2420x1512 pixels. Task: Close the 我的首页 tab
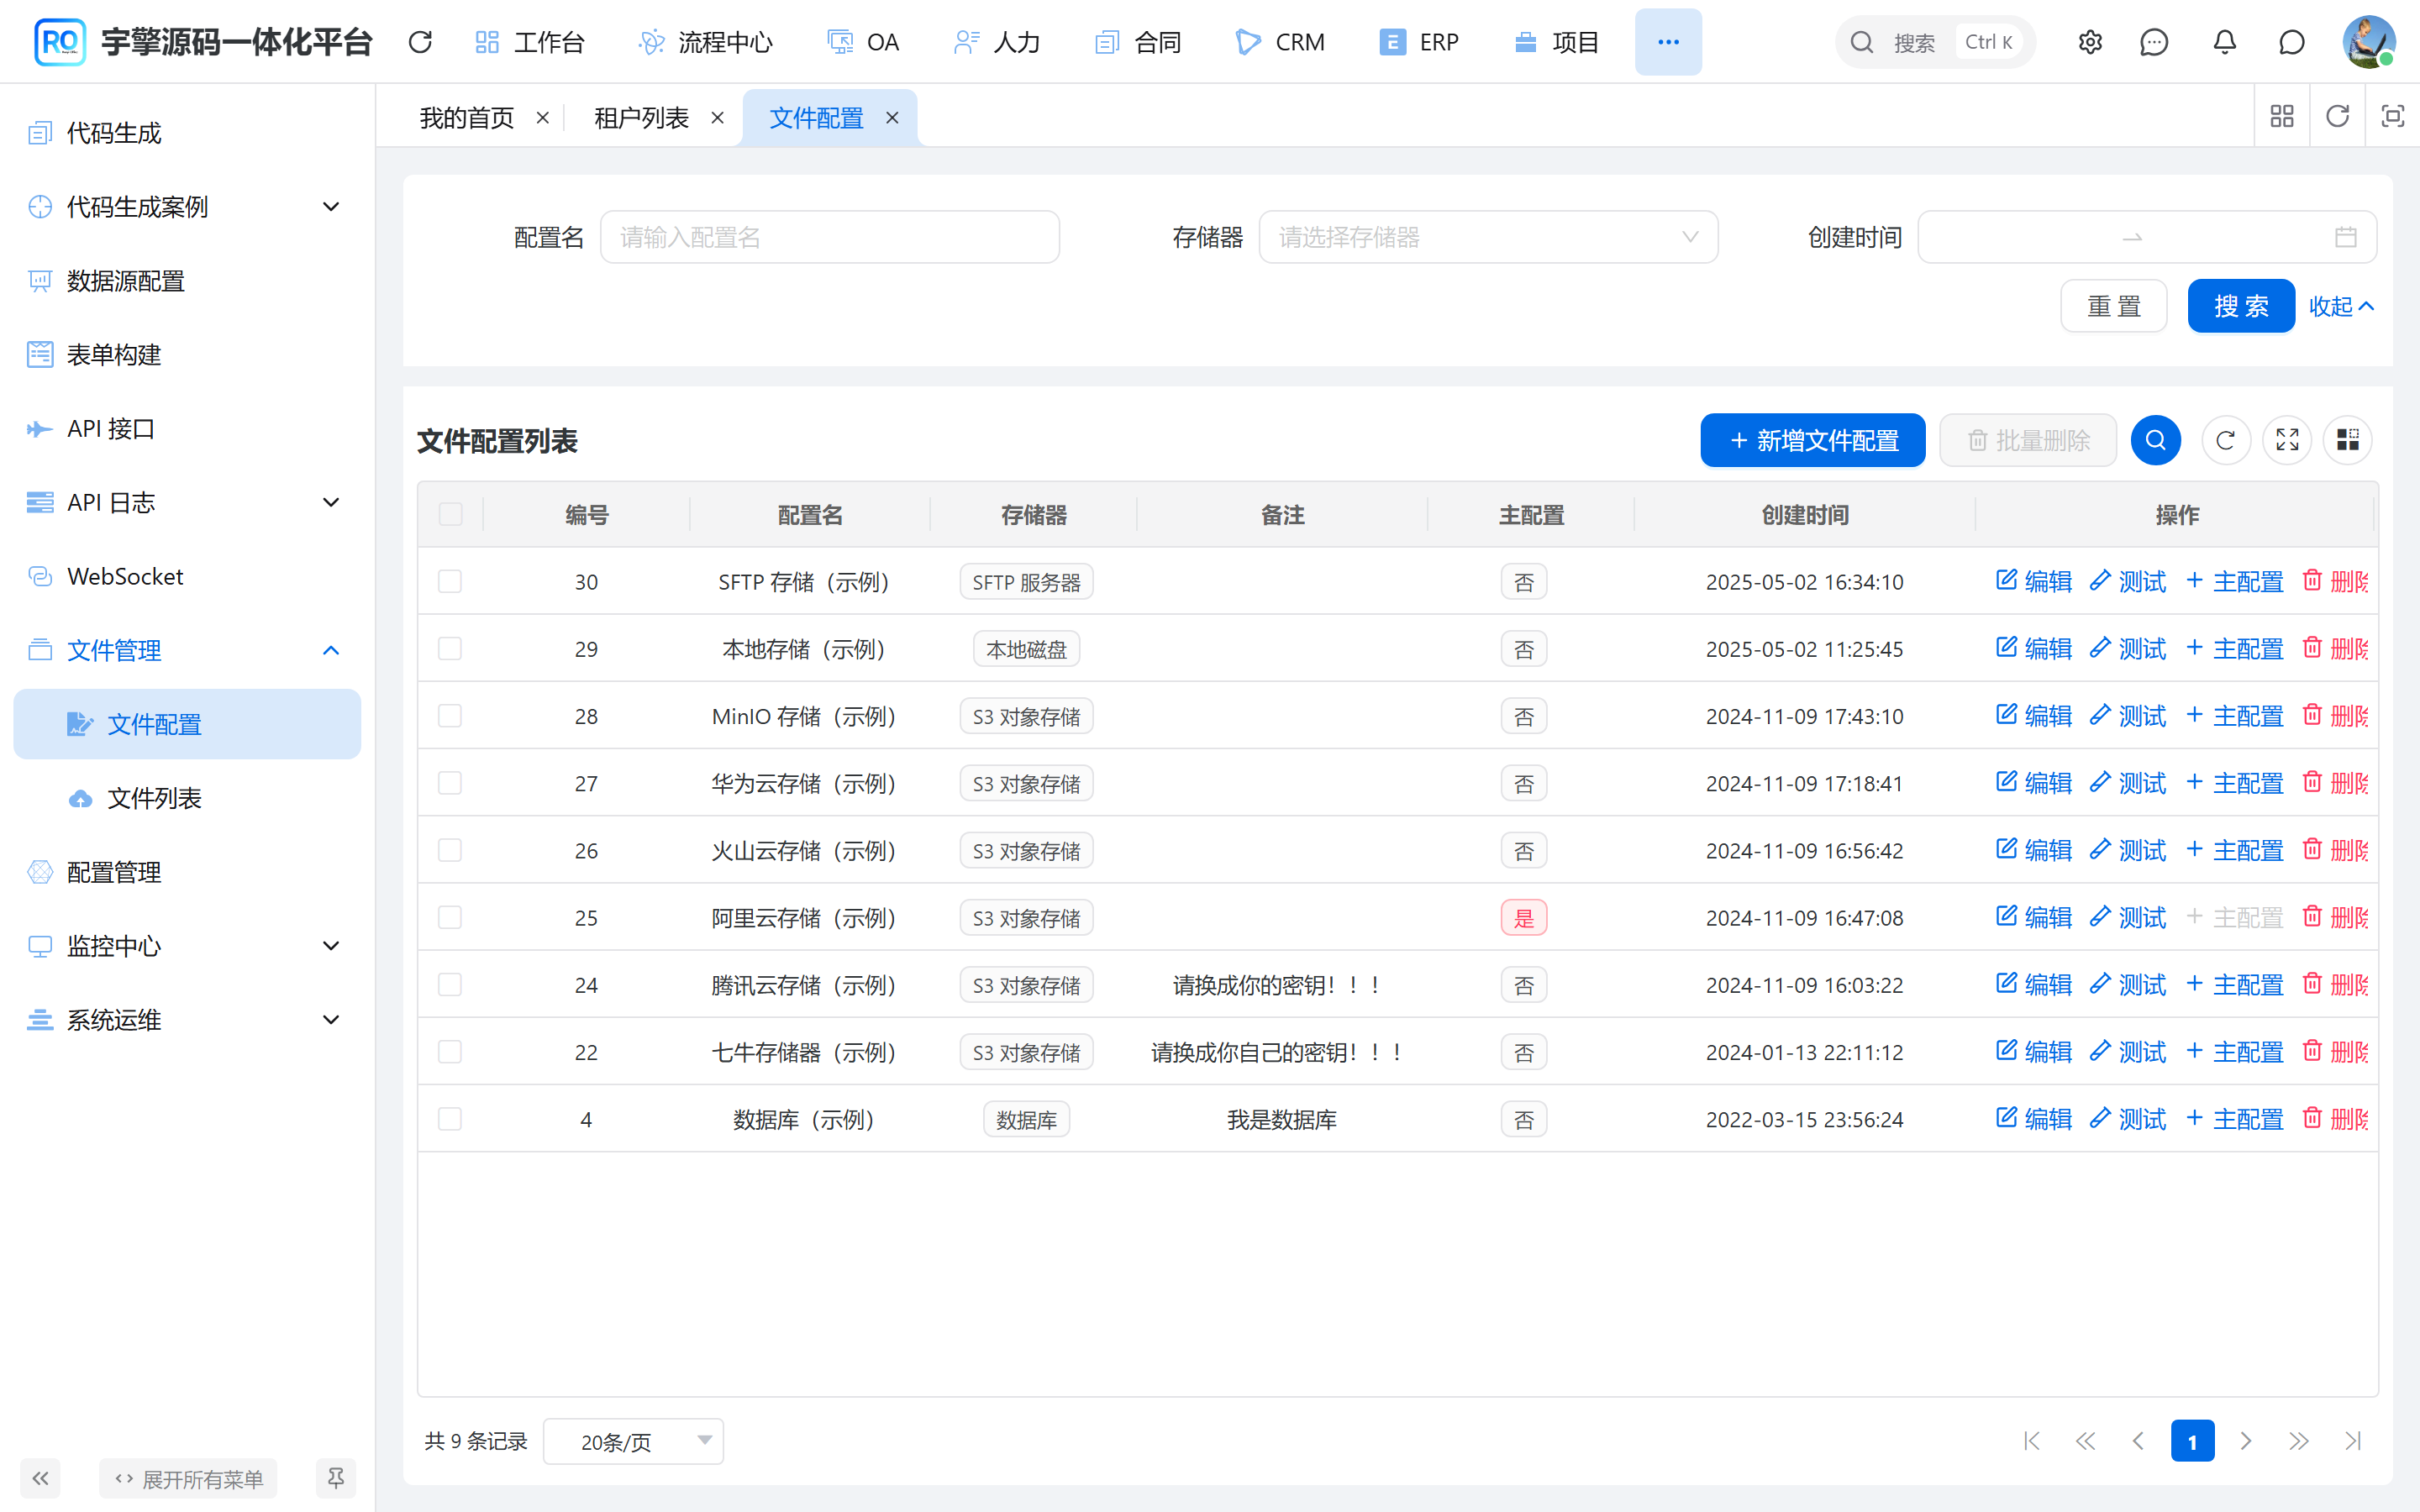[543, 118]
